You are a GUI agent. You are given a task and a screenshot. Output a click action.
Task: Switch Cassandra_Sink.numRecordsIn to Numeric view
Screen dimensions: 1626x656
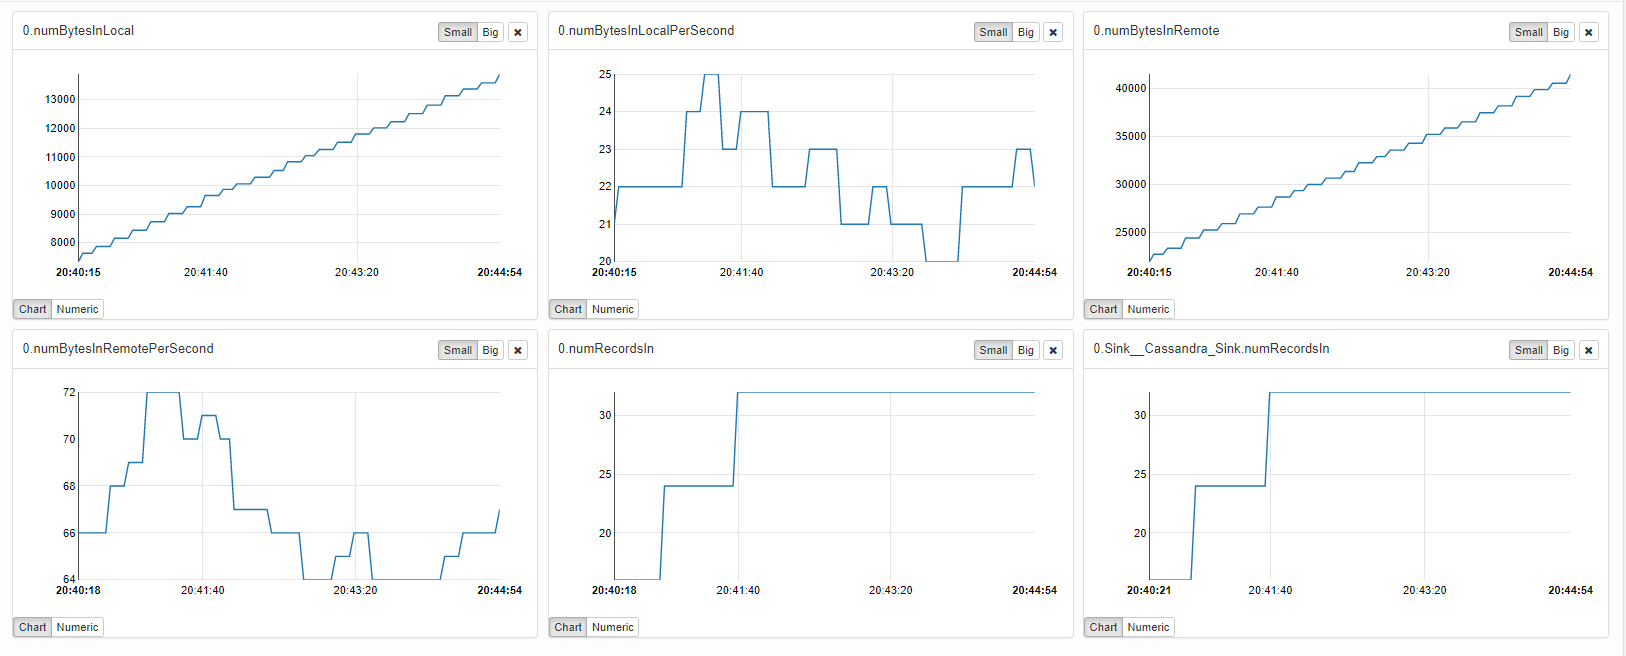1148,627
